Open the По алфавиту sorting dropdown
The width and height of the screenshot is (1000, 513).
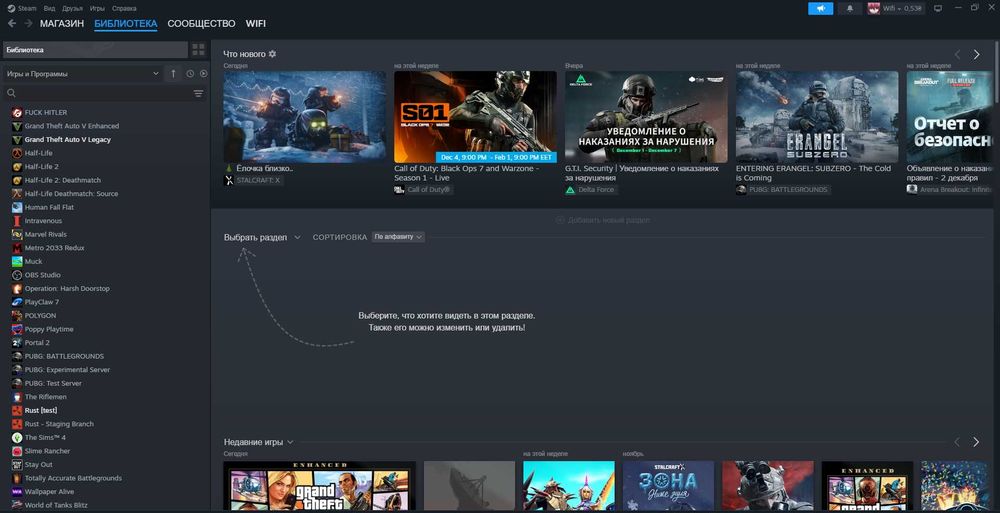[x=399, y=237]
